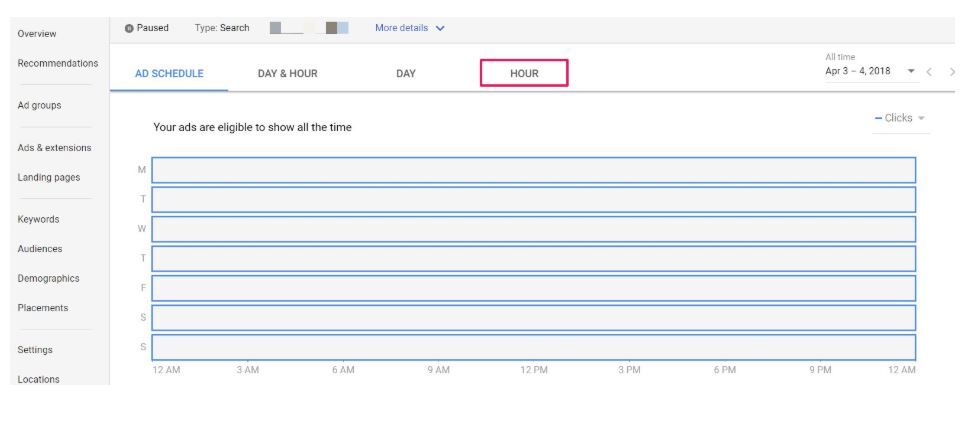Go to previous date range arrow
Viewport: 974px width, 426px height.
[929, 72]
